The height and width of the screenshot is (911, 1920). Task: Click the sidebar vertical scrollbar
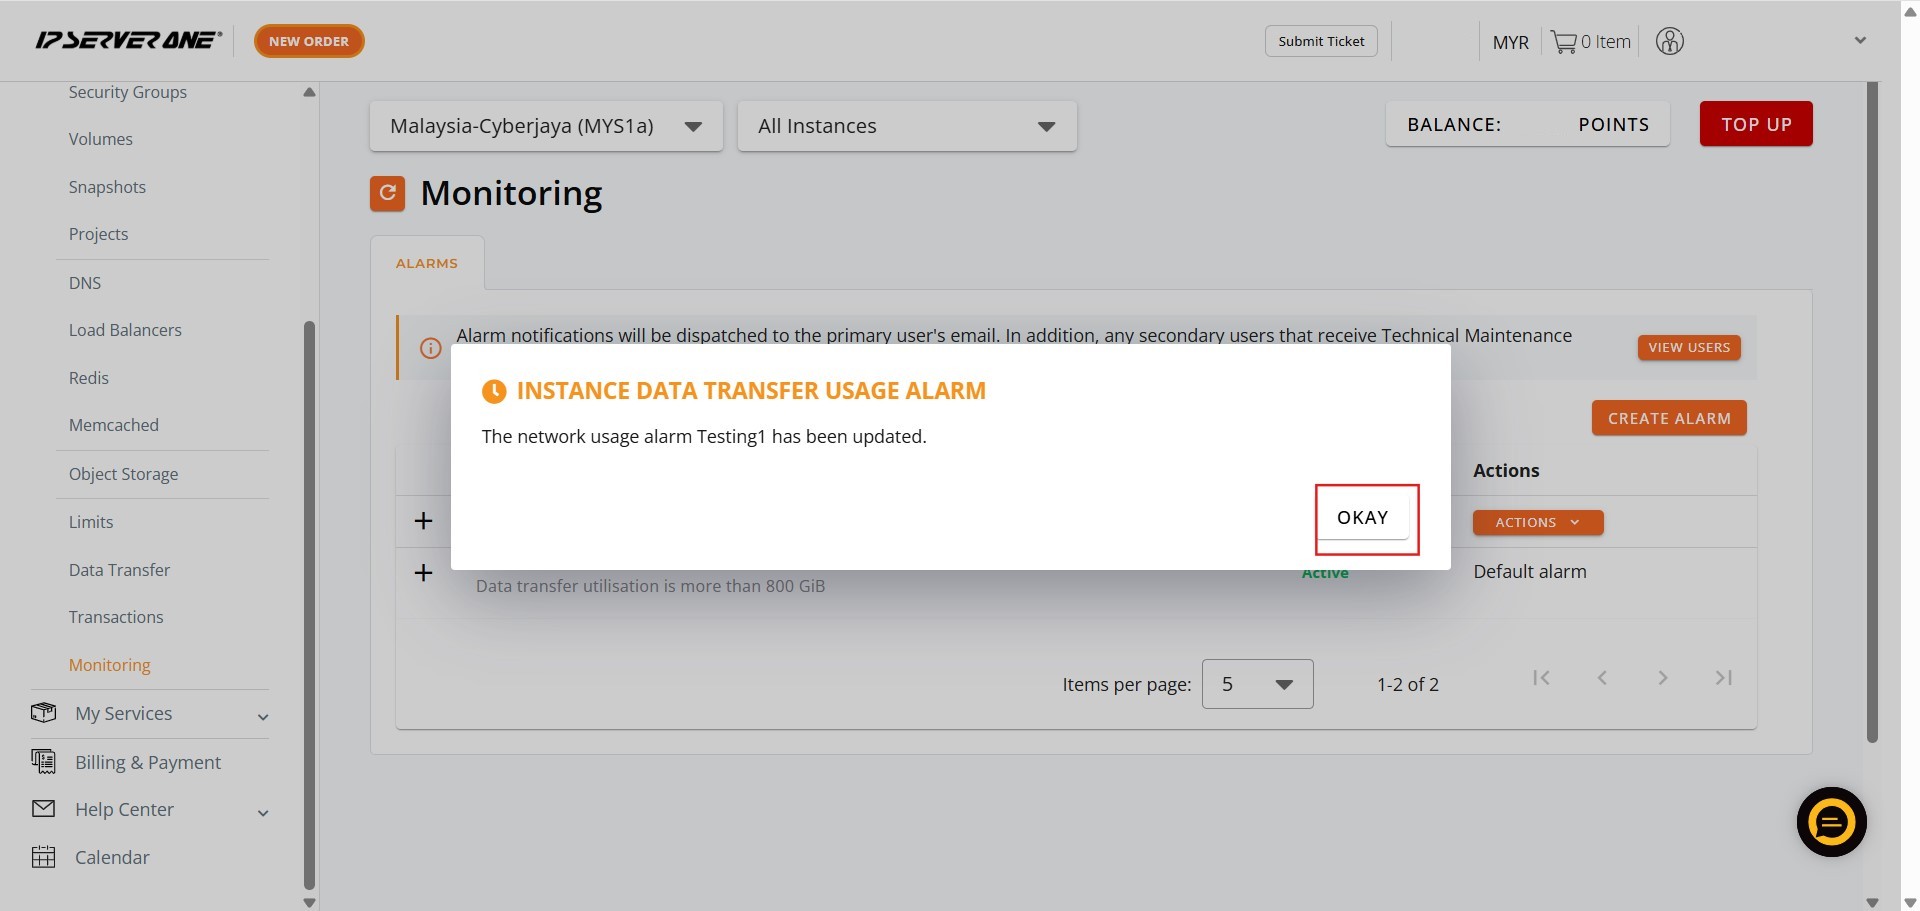point(309,600)
